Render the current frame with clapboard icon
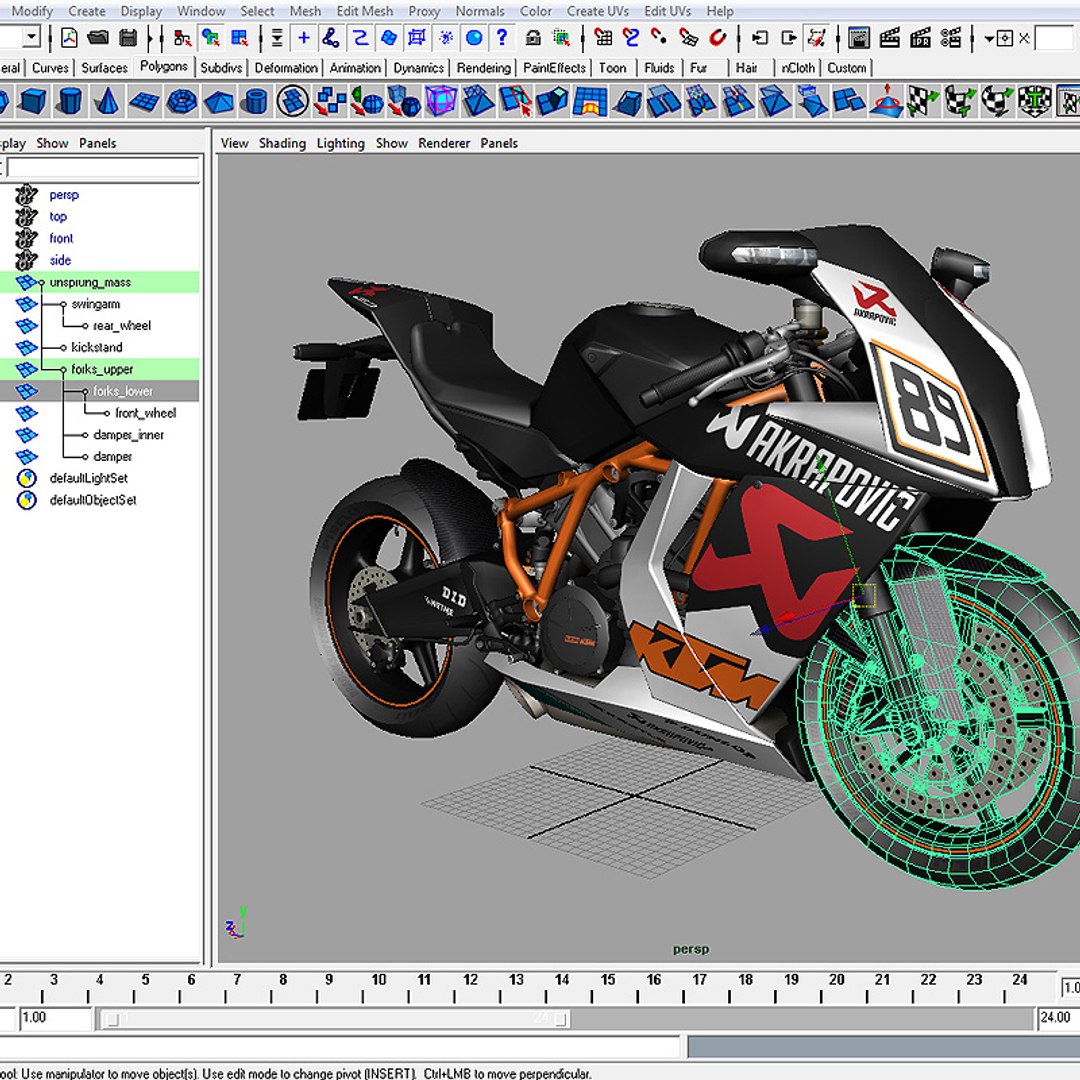The width and height of the screenshot is (1080, 1080). tap(890, 38)
